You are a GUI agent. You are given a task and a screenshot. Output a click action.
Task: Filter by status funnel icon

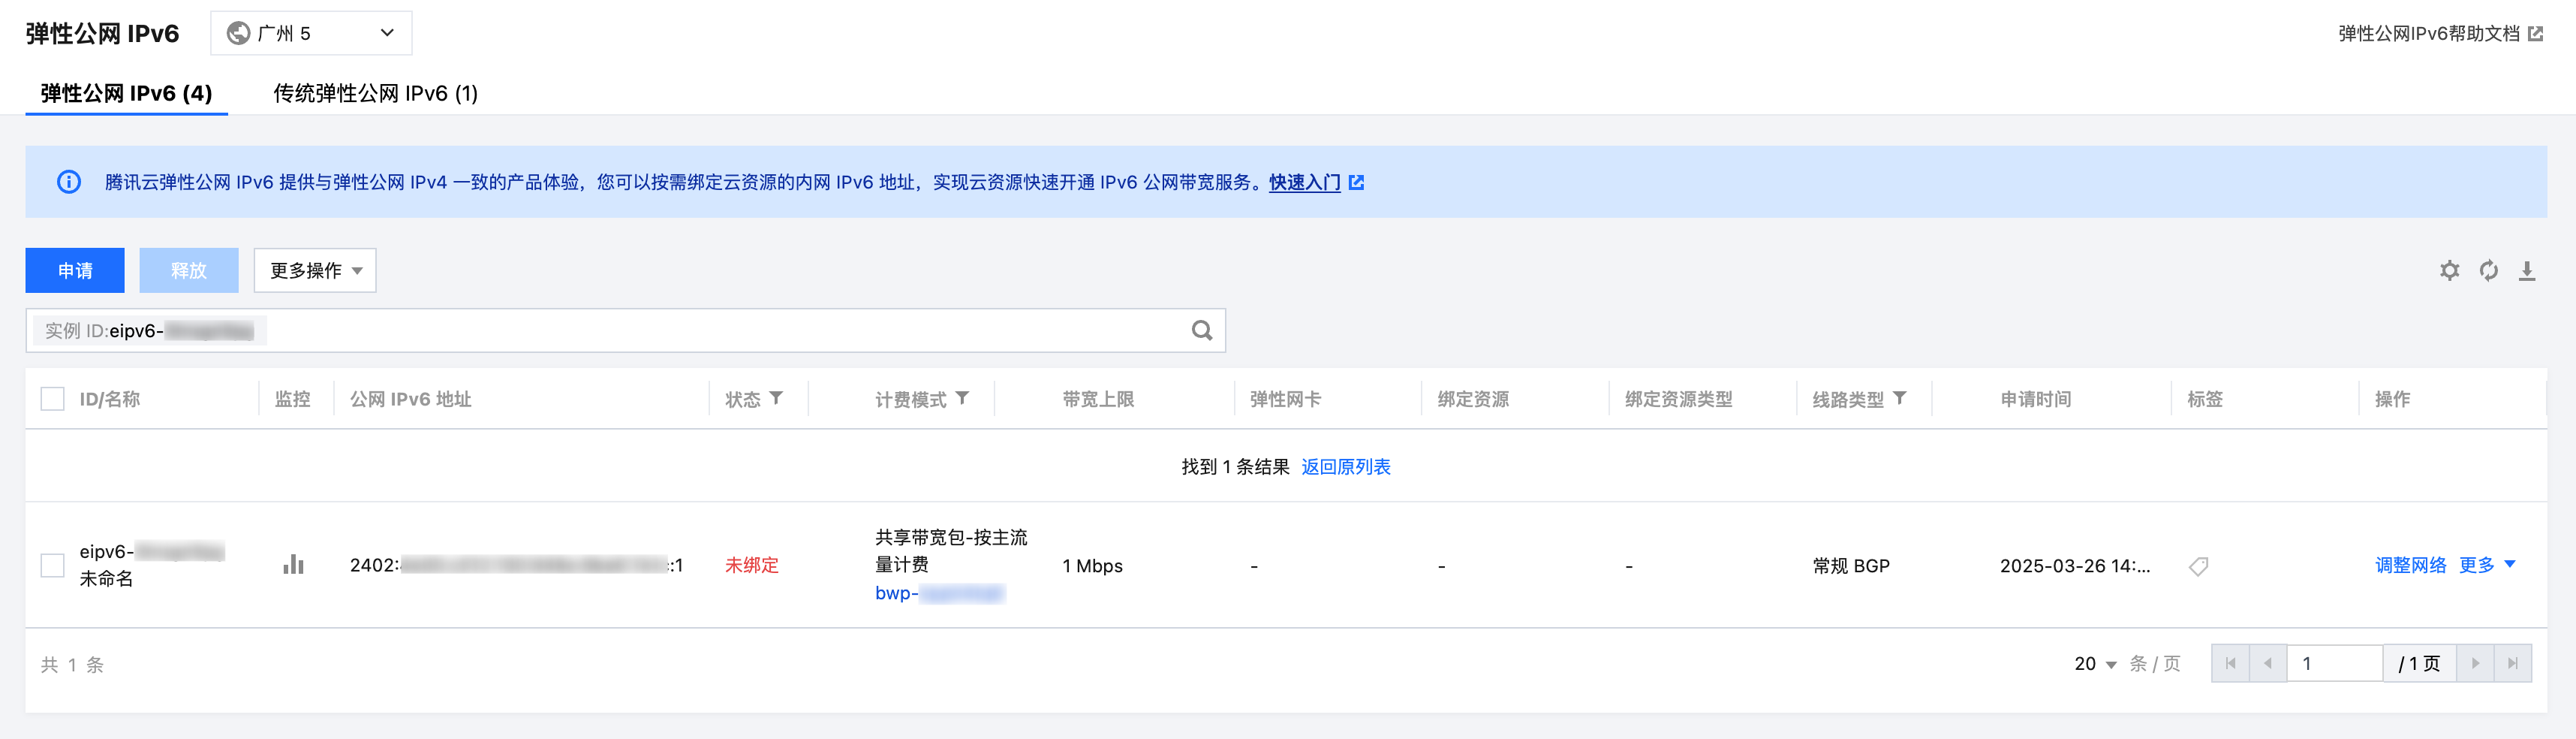coord(776,398)
